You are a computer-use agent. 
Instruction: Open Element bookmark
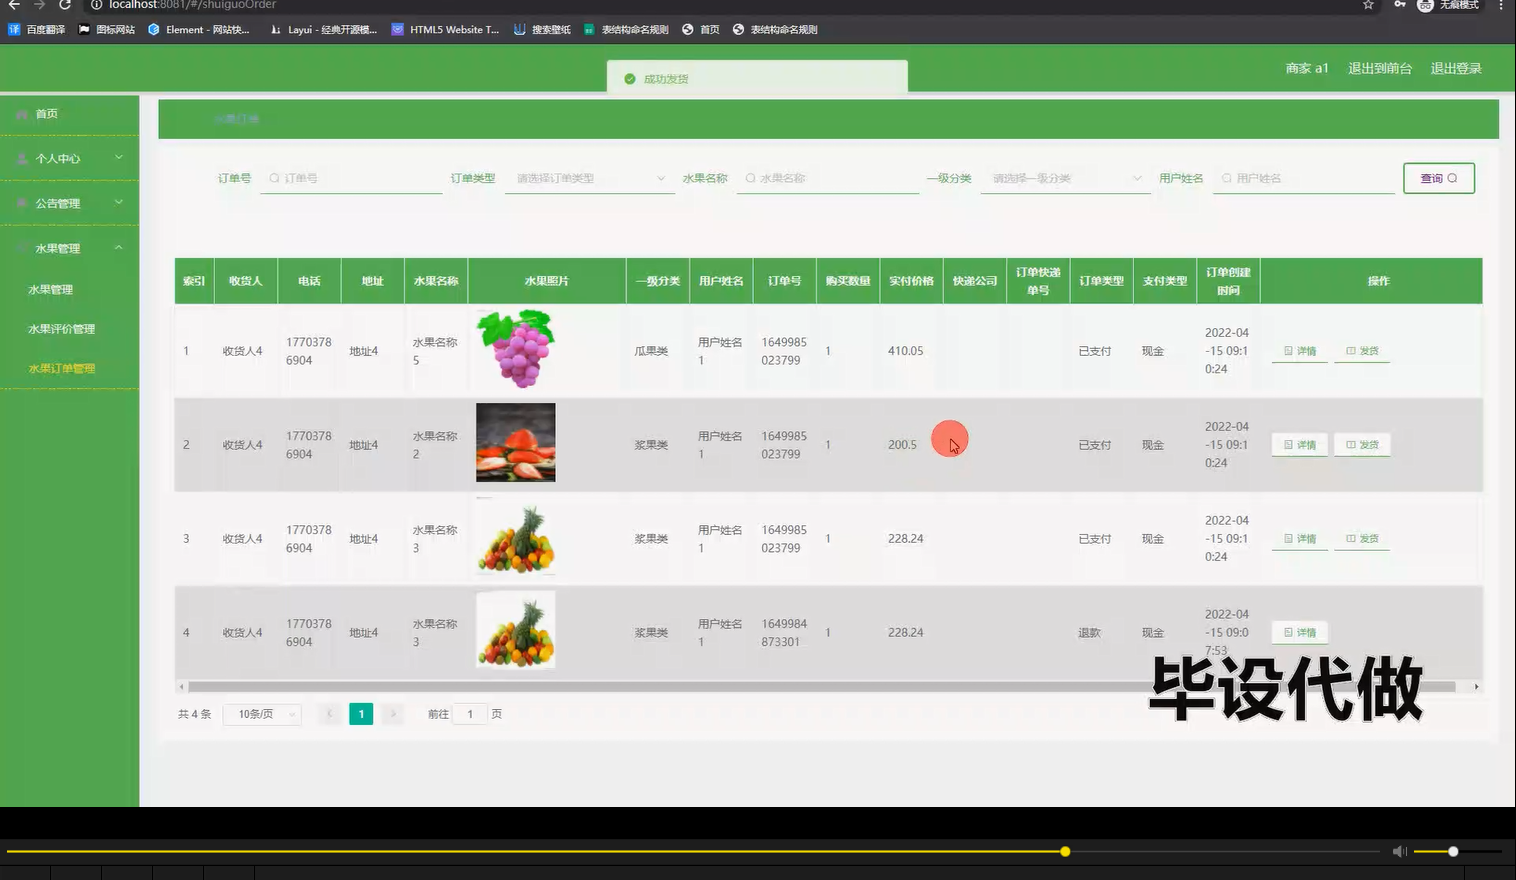(x=199, y=29)
